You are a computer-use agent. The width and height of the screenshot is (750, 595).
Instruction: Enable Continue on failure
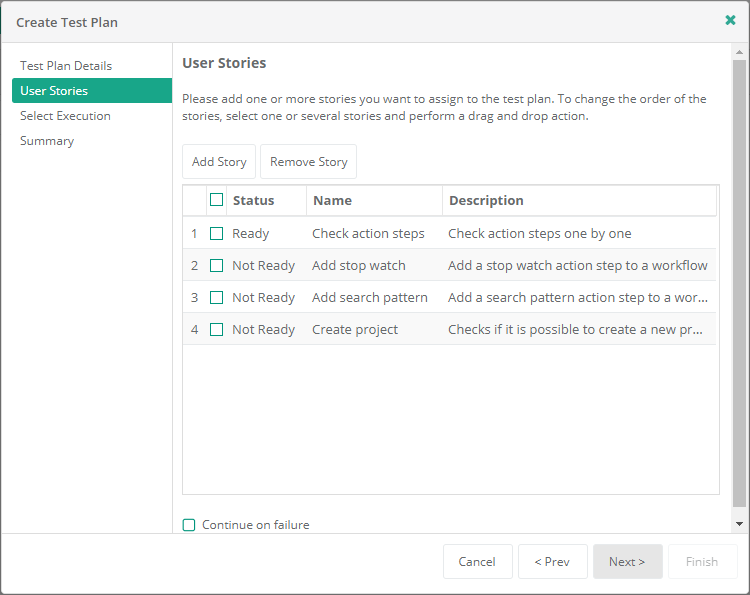[x=189, y=525]
